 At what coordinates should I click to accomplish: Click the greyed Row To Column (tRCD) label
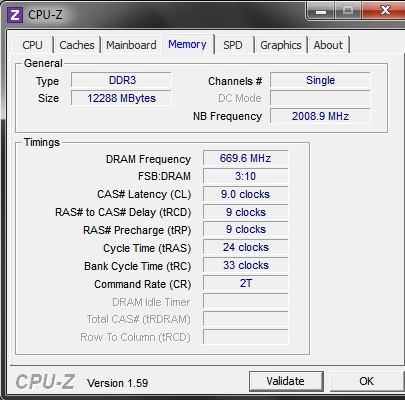135,337
